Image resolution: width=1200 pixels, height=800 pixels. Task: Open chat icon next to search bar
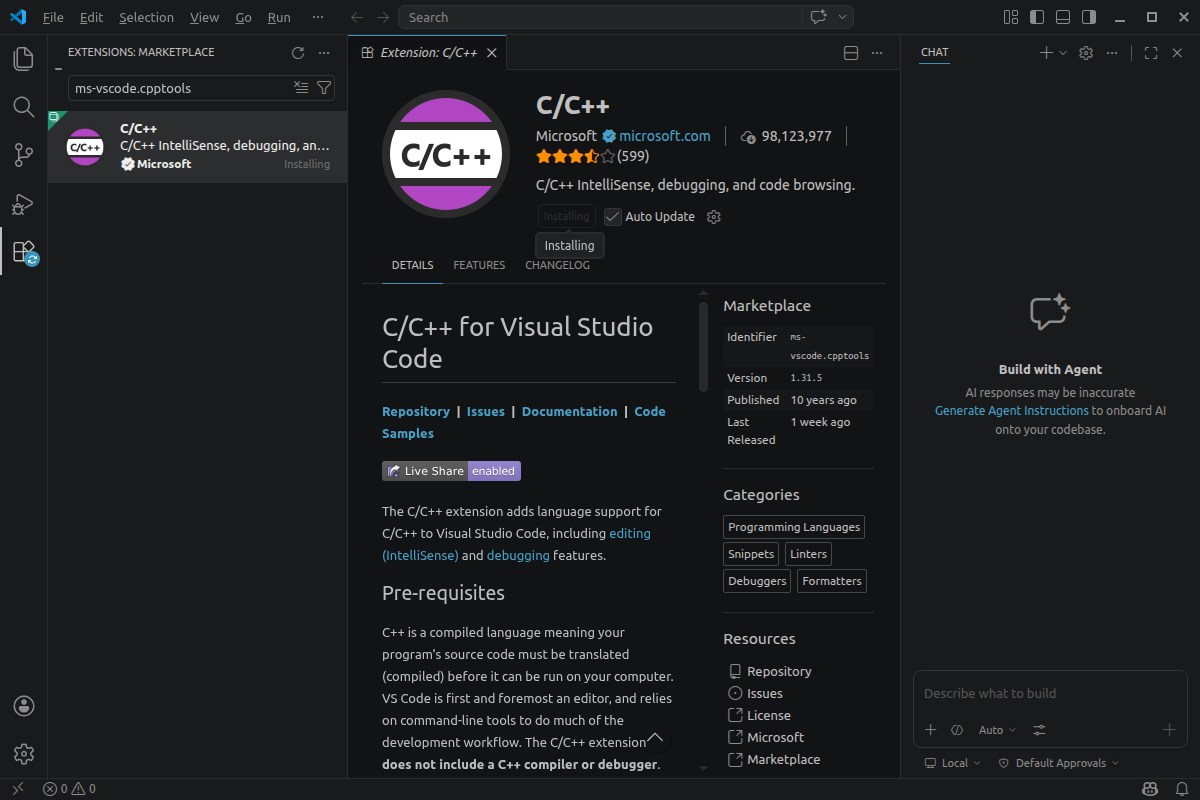click(818, 17)
